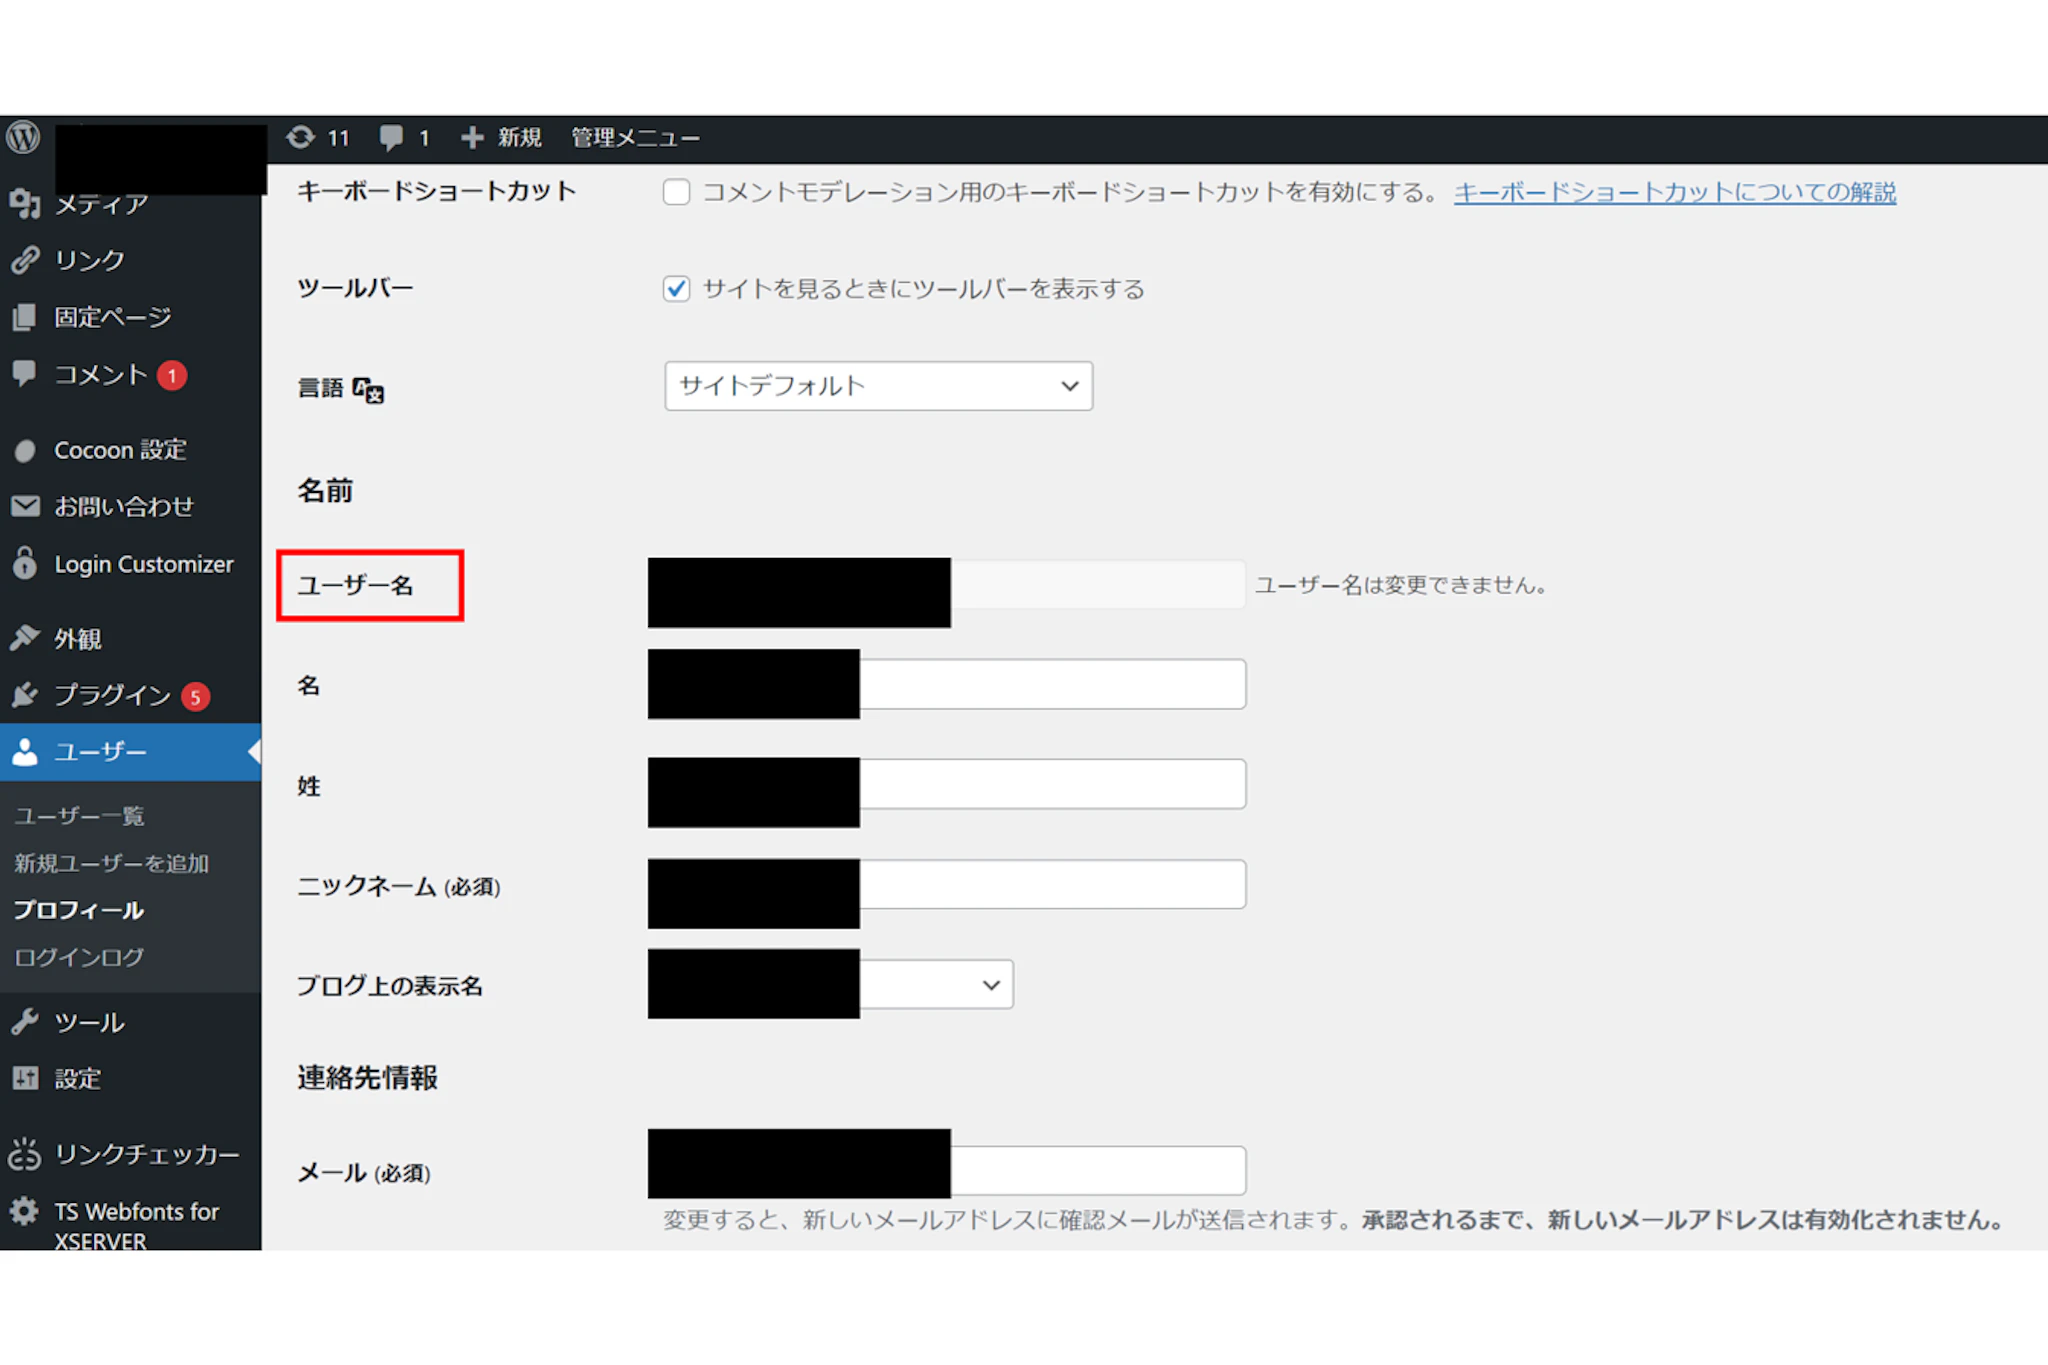Open the ツール wrench icon
Image resolution: width=2048 pixels, height=1365 pixels.
tap(25, 1022)
